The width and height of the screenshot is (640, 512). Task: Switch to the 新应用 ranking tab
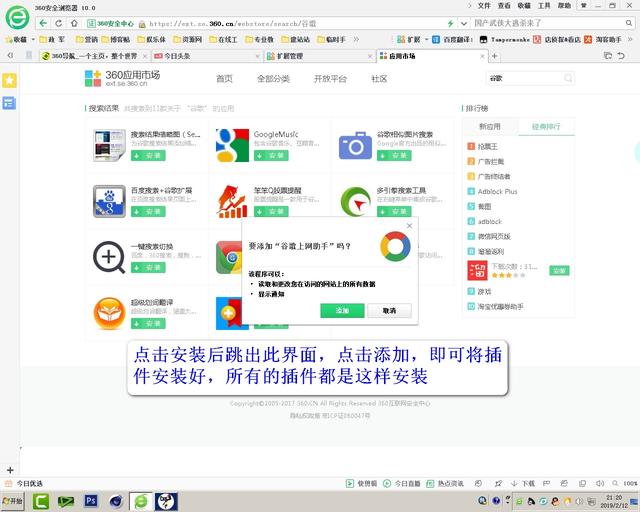[490, 127]
